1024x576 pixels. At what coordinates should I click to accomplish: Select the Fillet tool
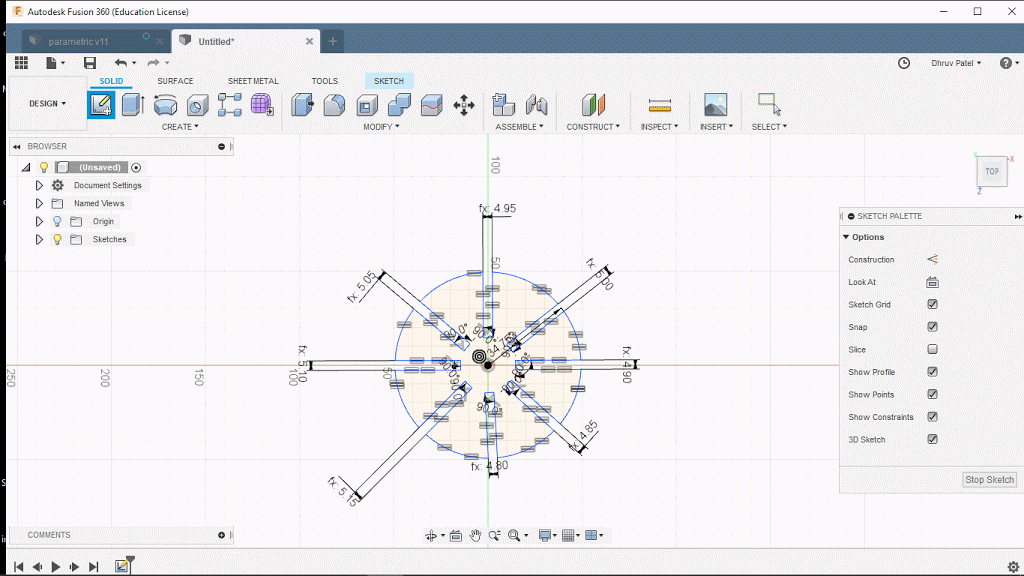tap(334, 105)
